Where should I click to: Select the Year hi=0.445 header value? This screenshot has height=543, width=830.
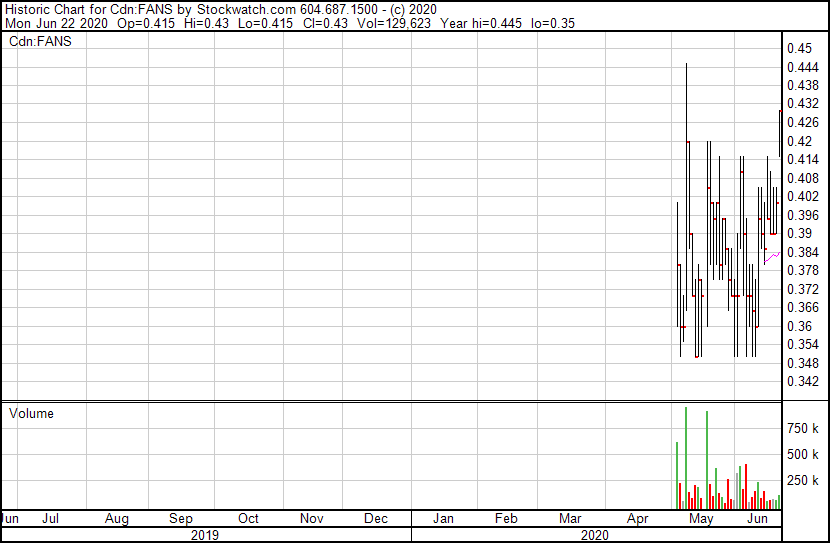point(481,23)
